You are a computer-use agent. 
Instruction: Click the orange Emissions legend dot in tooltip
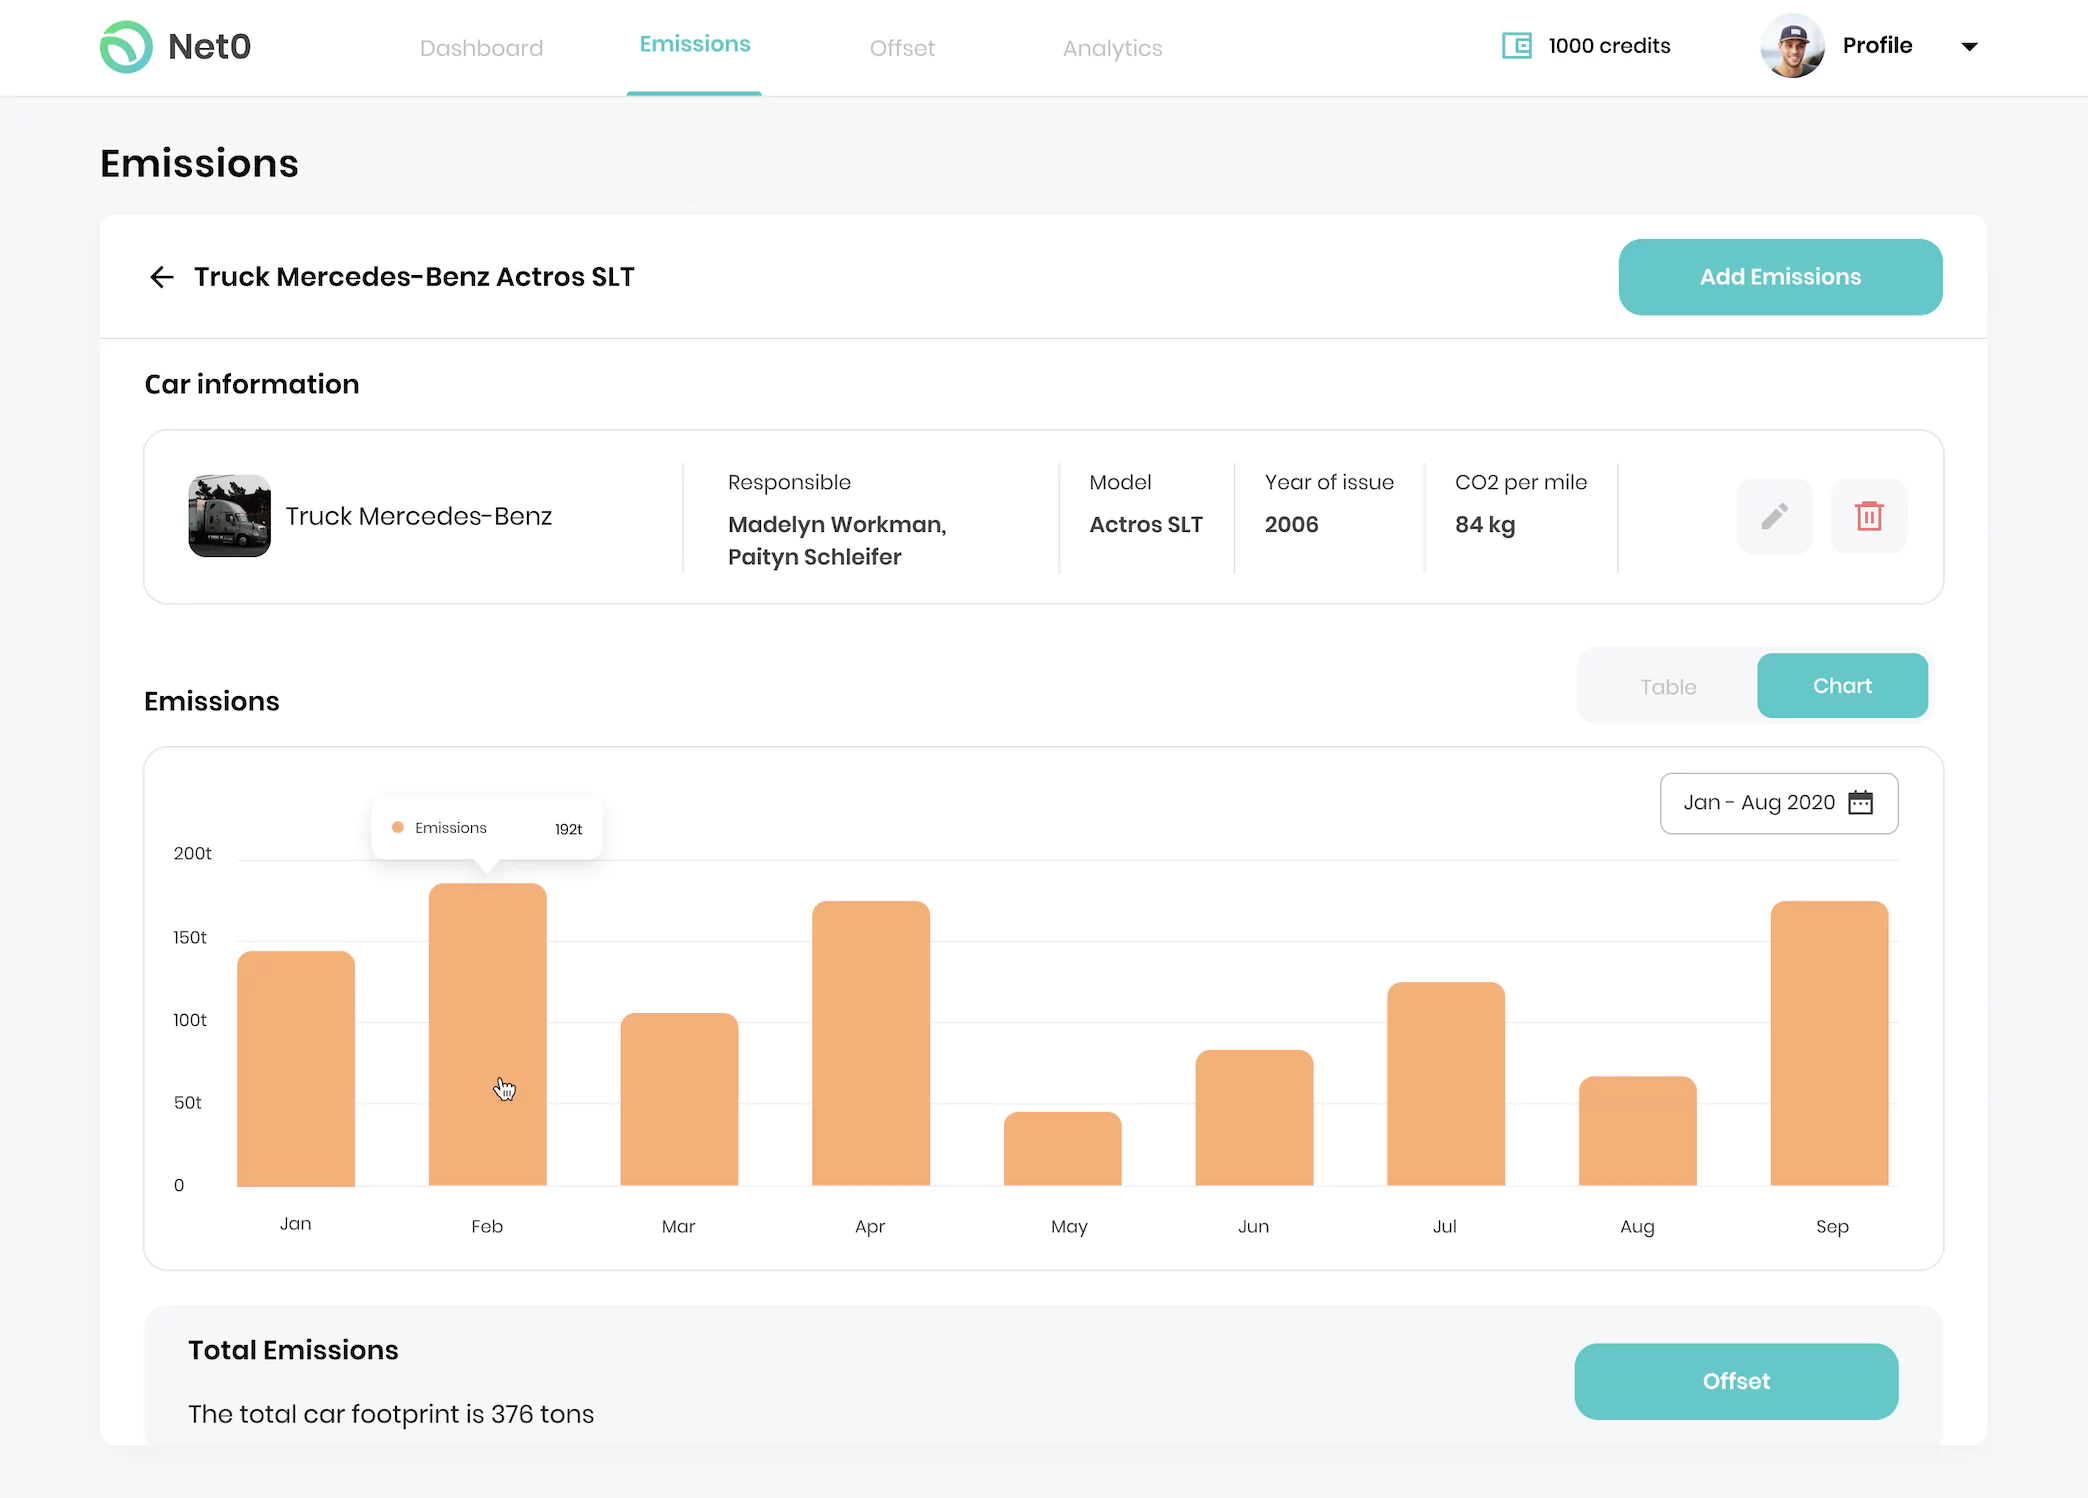[397, 827]
